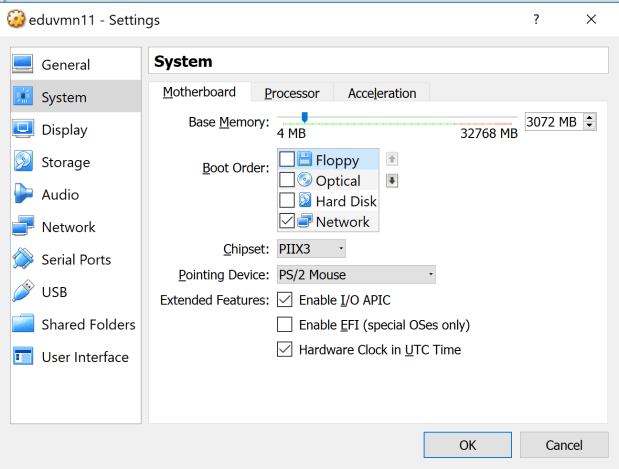Screen dimensions: 619x469
Task: Uncheck Hardware Clock in UTC Time
Action: coord(285,350)
